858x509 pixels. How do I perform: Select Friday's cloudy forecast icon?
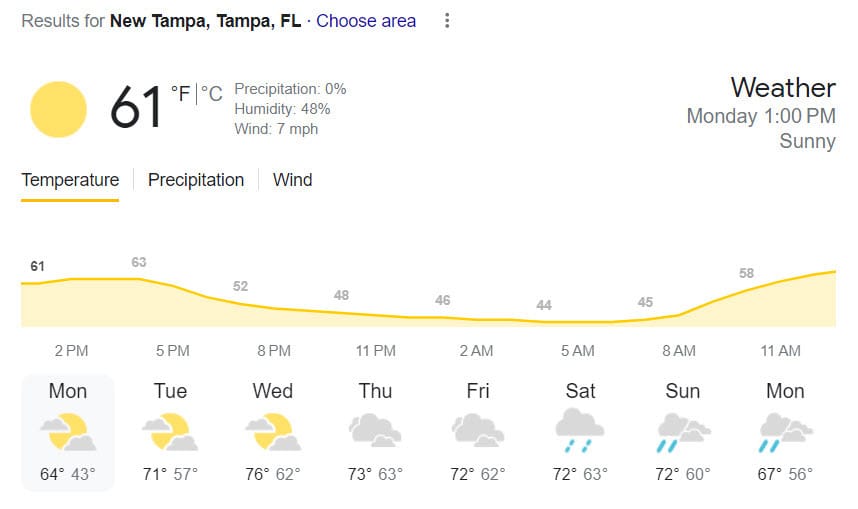(478, 430)
